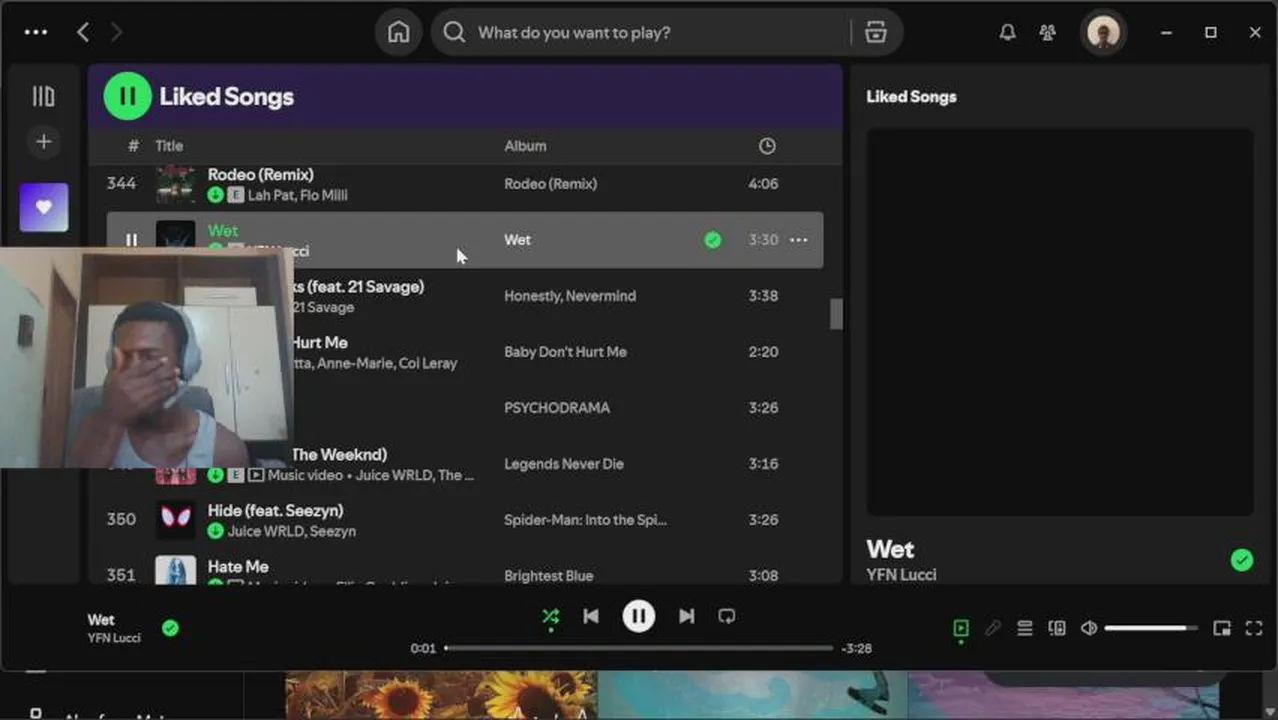Select the Hate Me track title
This screenshot has width=1278, height=720.
pos(238,566)
